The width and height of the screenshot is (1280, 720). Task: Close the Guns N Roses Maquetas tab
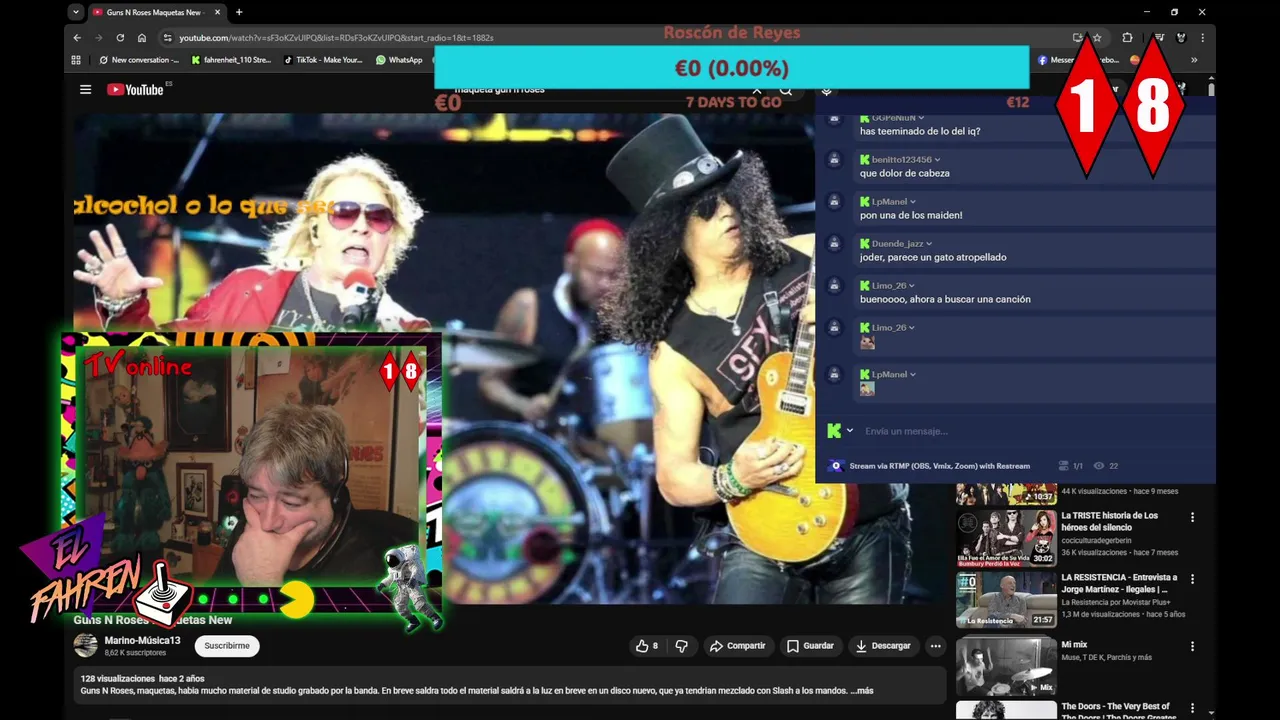point(217,12)
